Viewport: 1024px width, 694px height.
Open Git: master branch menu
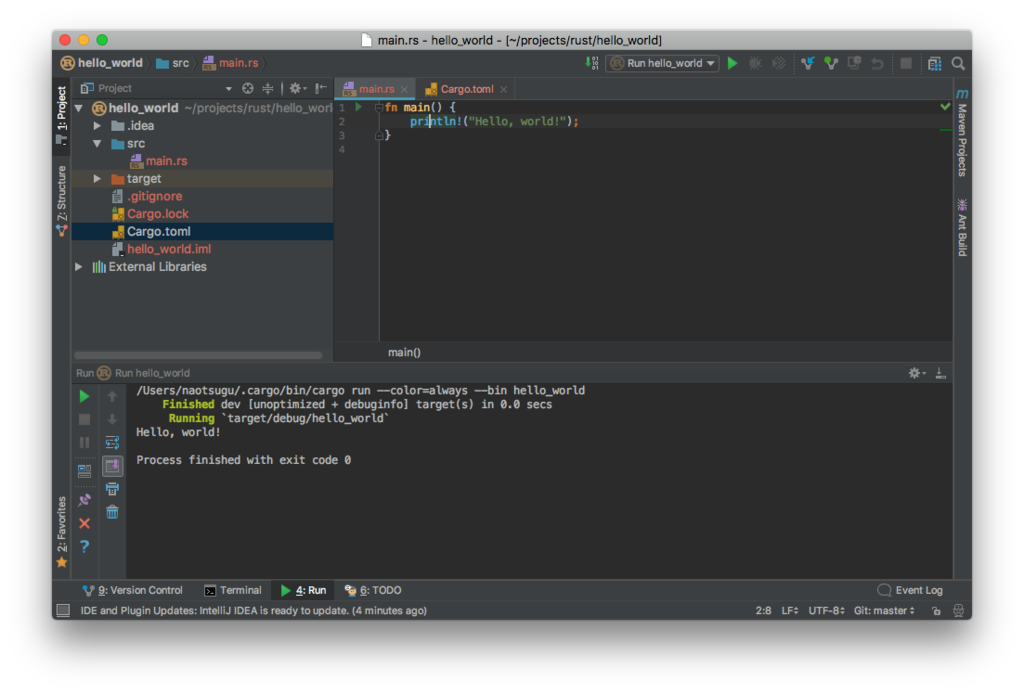[x=884, y=610]
